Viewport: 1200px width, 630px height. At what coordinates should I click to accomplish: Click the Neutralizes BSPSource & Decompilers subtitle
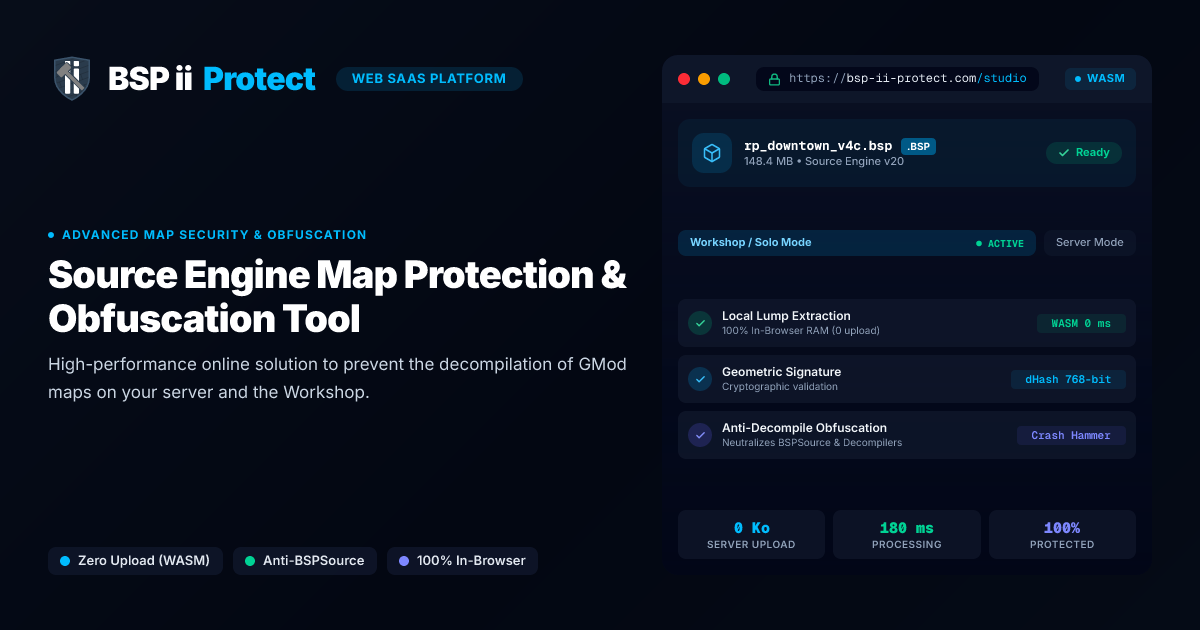[x=812, y=443]
